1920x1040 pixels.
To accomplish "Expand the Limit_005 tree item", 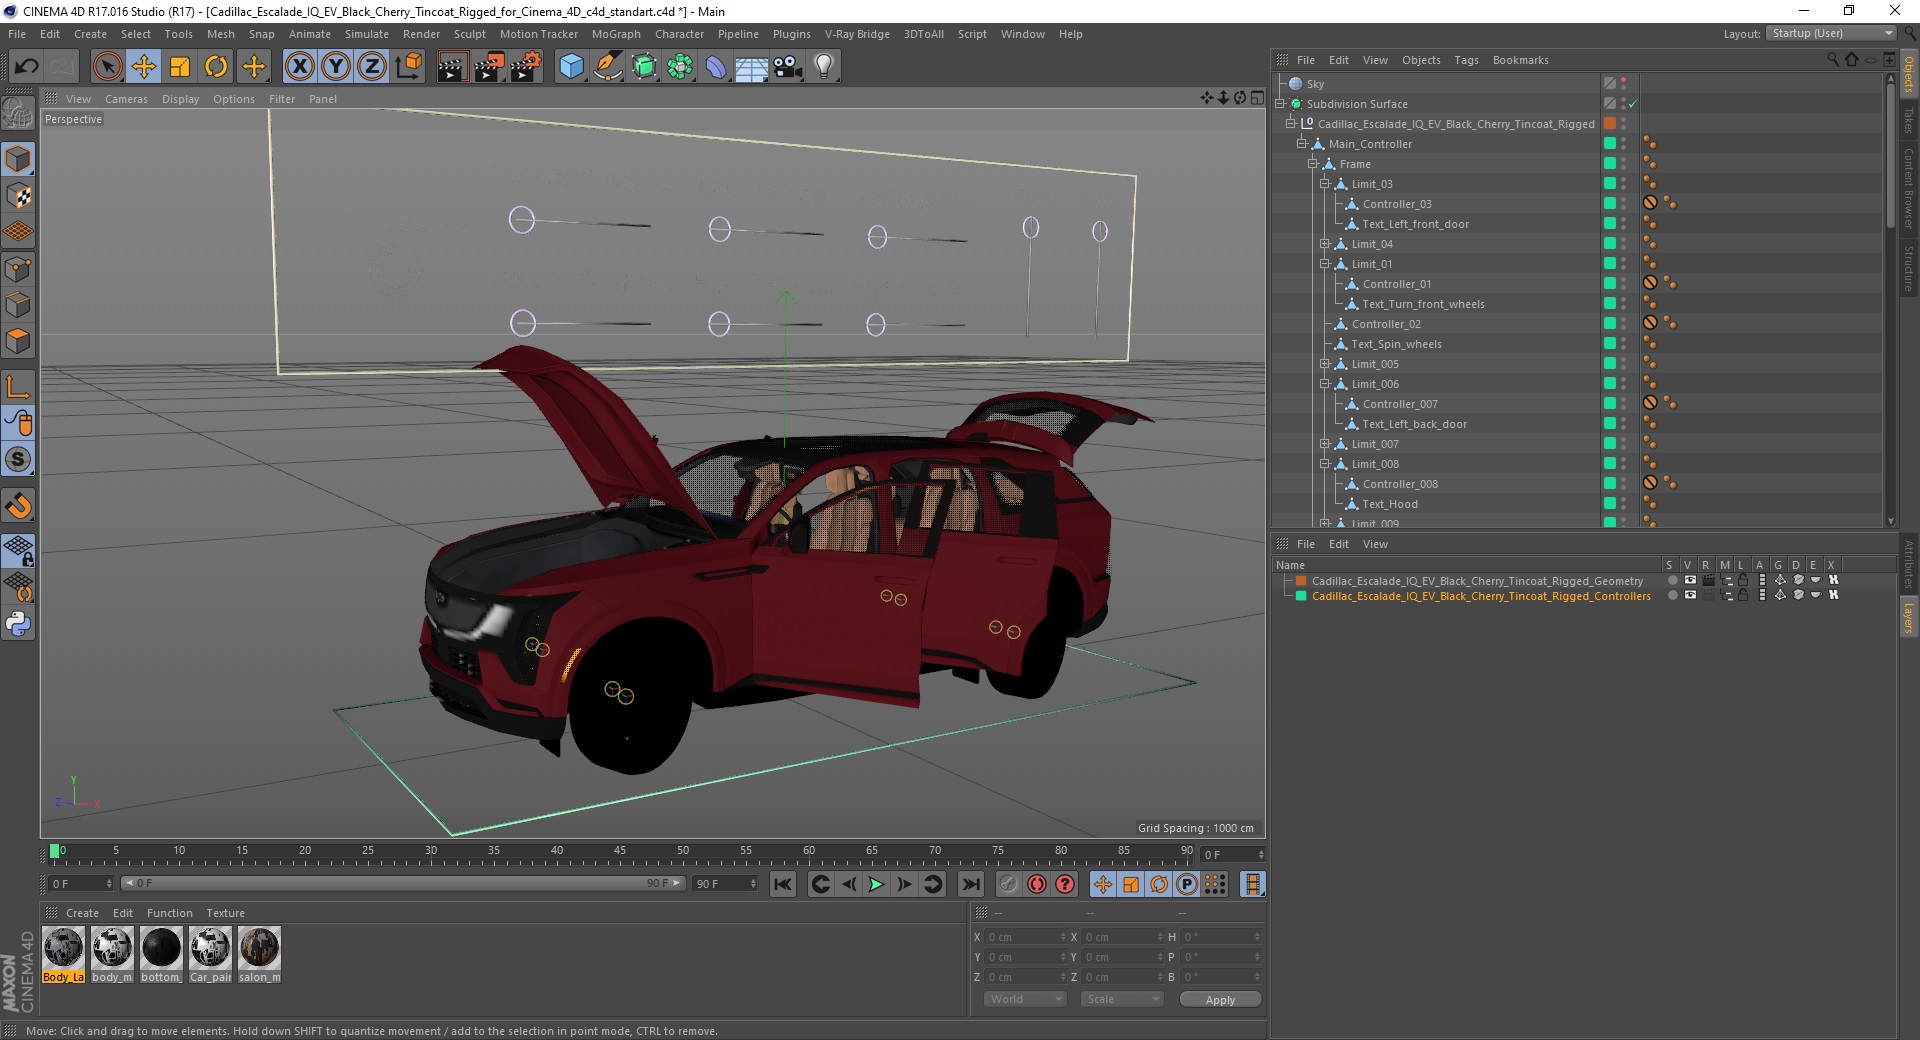I will click(1324, 364).
